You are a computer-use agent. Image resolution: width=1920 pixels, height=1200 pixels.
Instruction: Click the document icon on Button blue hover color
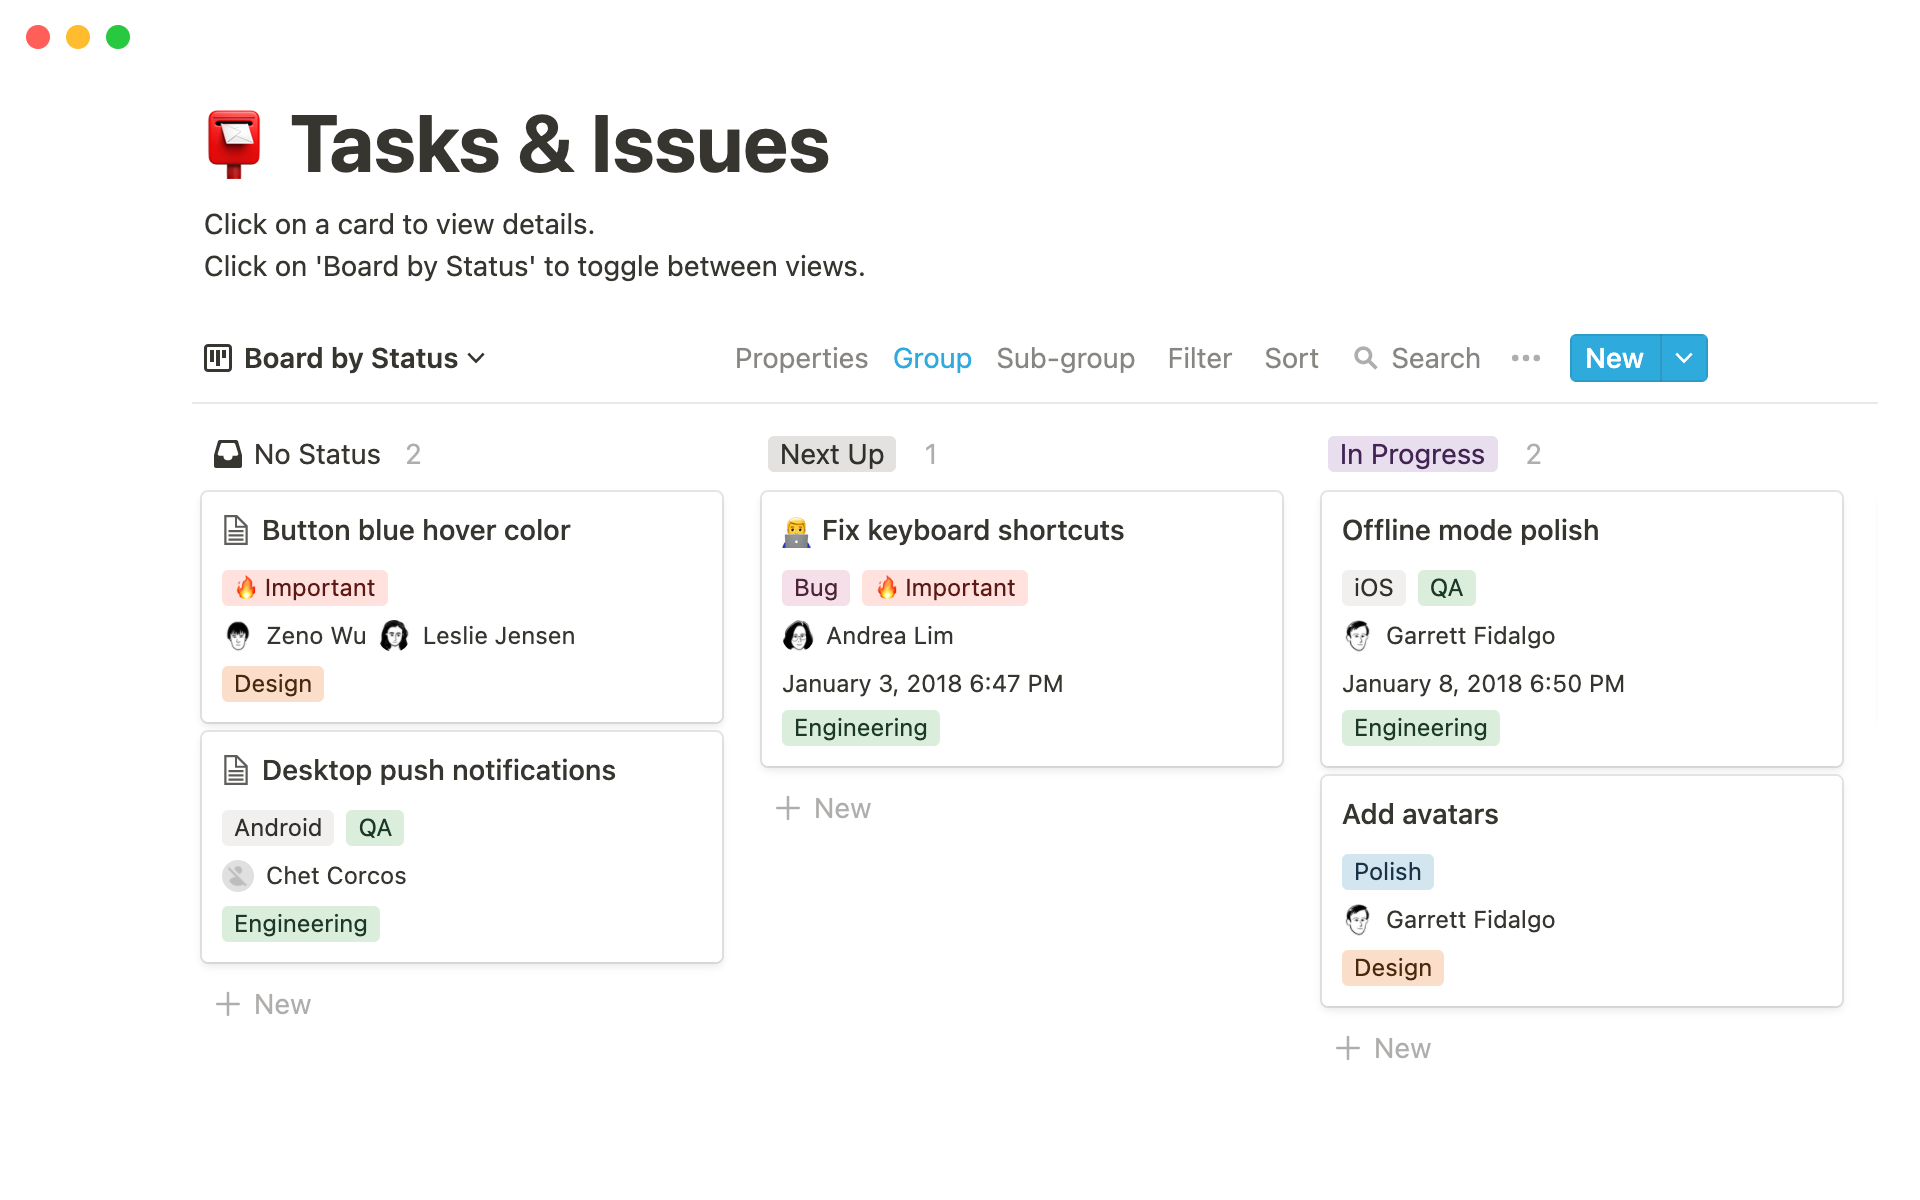point(238,529)
